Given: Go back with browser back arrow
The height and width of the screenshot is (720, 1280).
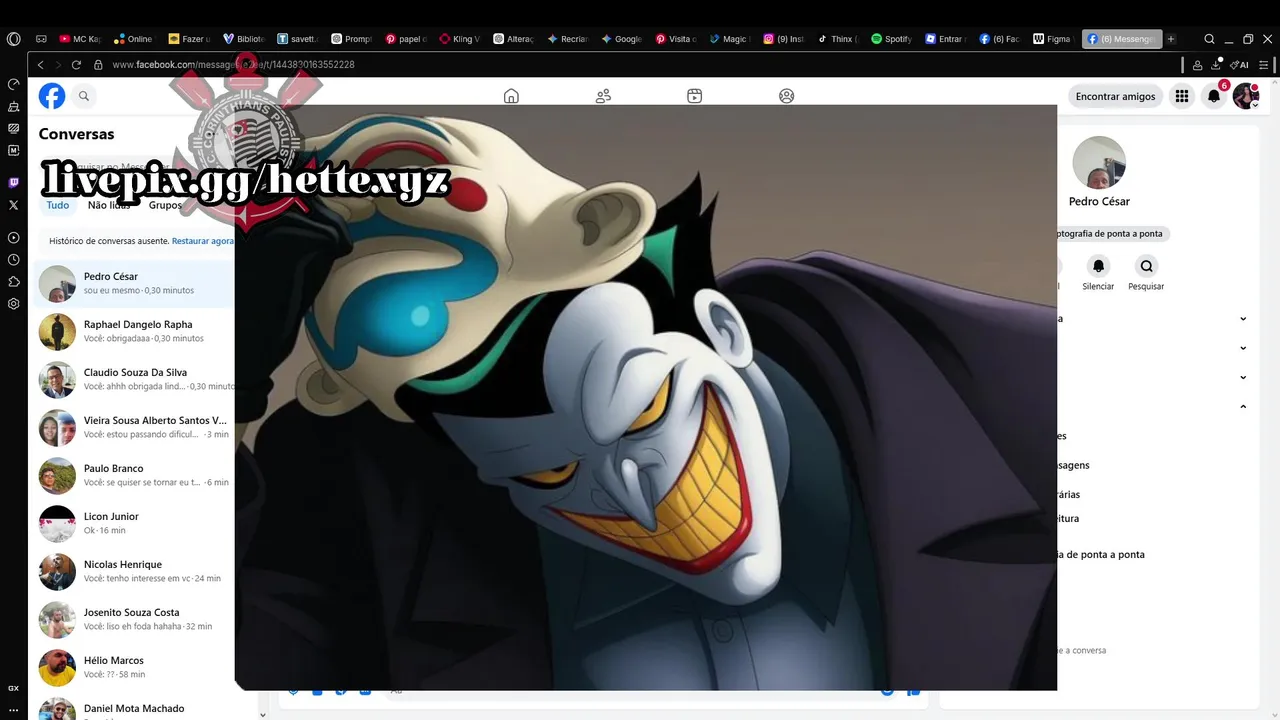Looking at the screenshot, I should pos(41,64).
